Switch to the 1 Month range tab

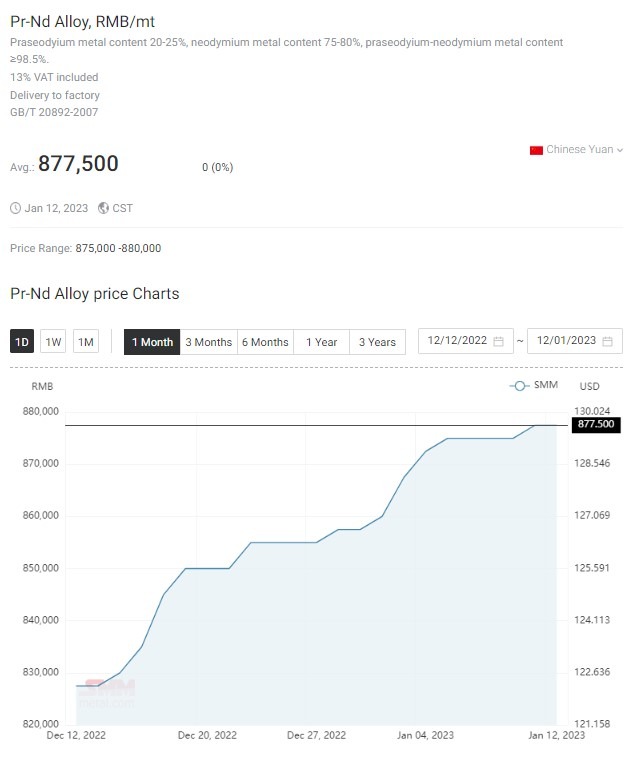click(152, 342)
